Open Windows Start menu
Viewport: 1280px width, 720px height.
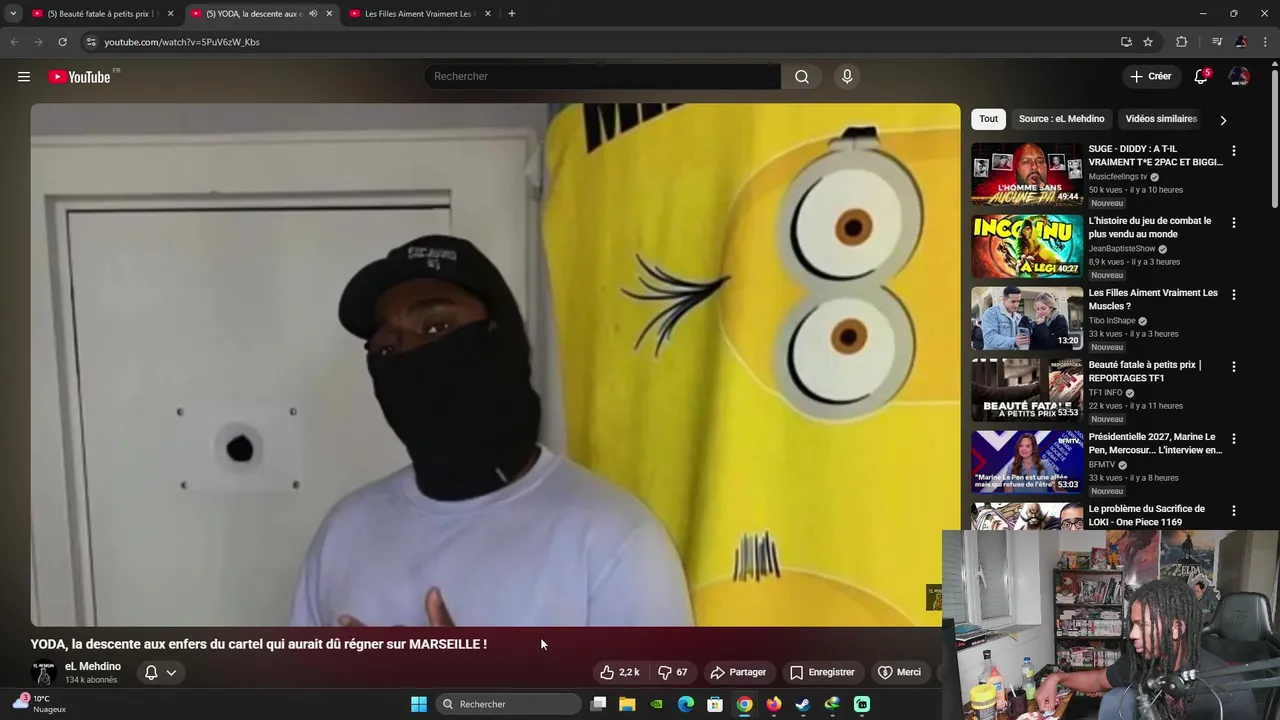[419, 704]
